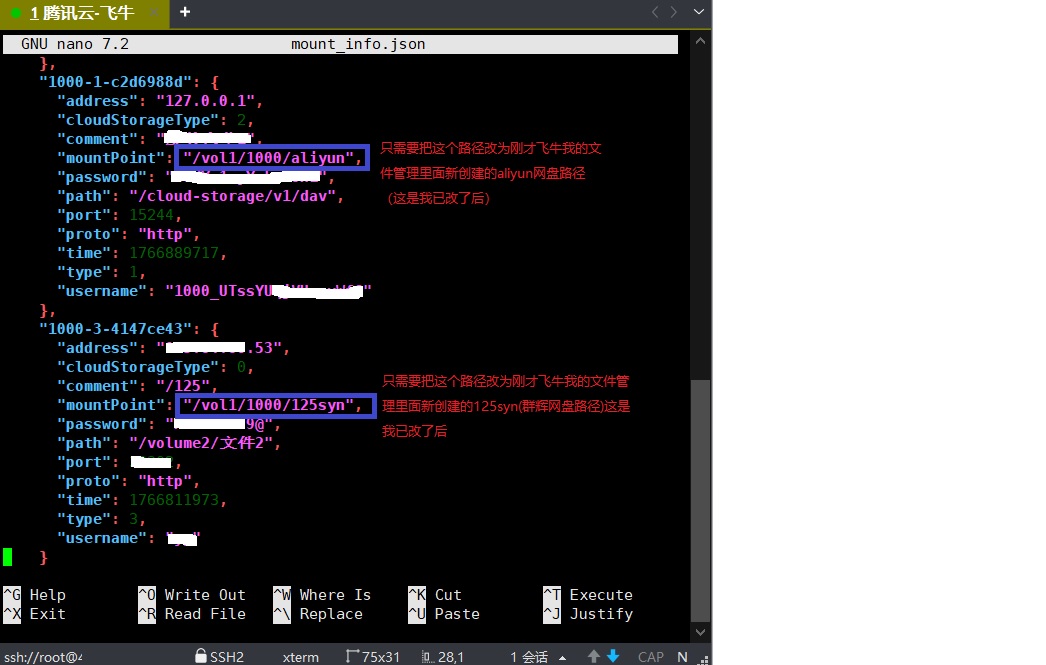Screen dimensions: 1046x665
Task: Click the "1000_UTssYU" username value
Action: (x=268, y=291)
